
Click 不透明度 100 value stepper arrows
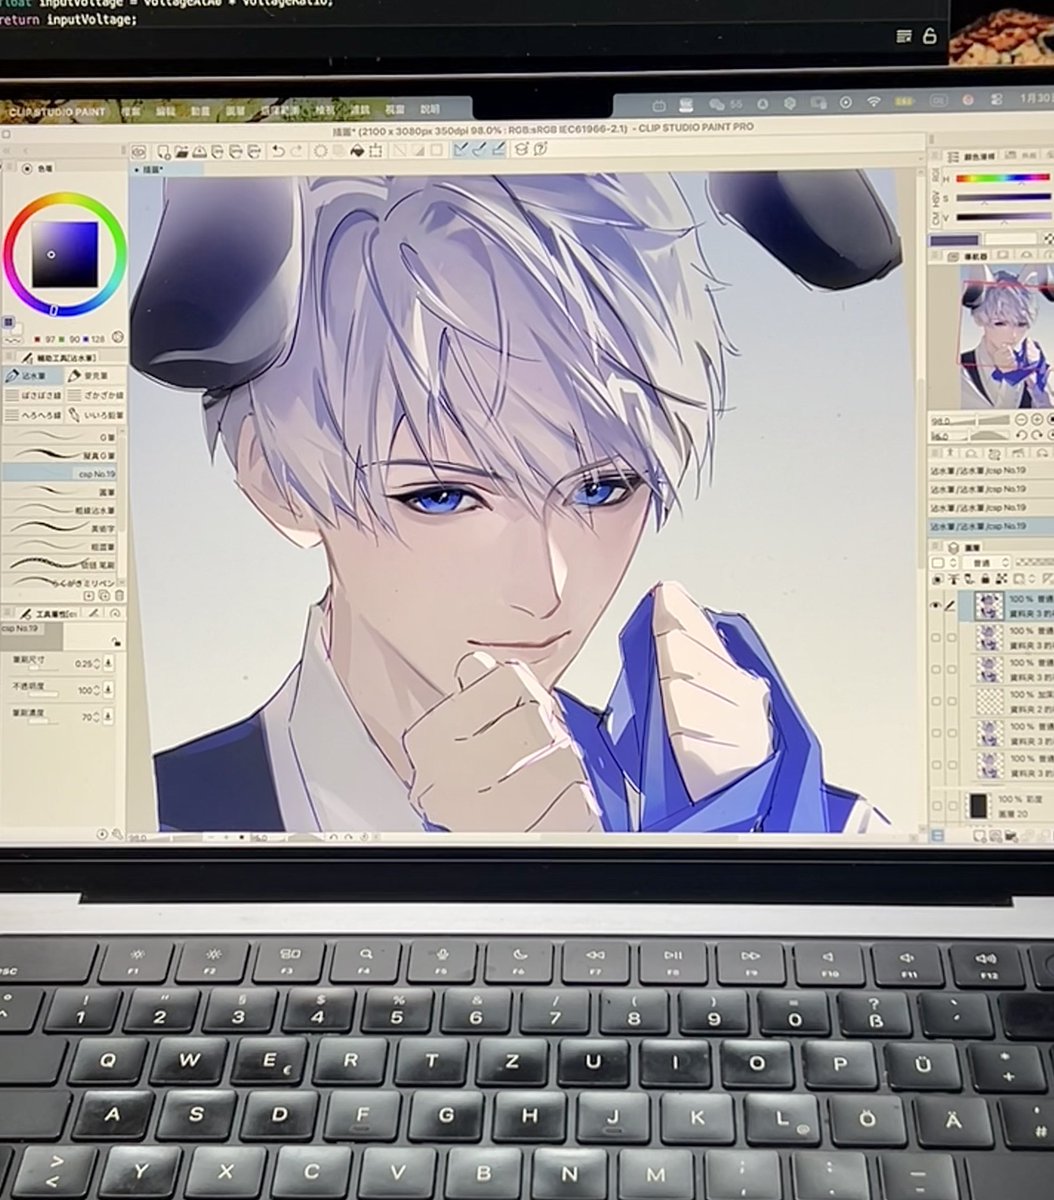tap(97, 690)
